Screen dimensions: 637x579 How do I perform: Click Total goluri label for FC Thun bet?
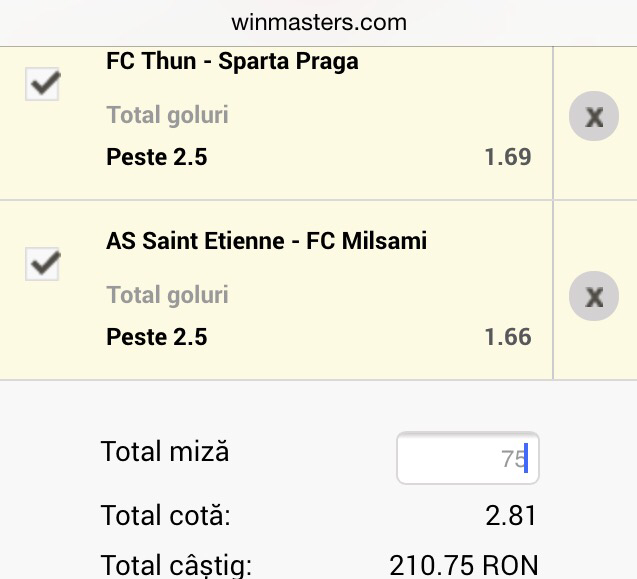167,115
